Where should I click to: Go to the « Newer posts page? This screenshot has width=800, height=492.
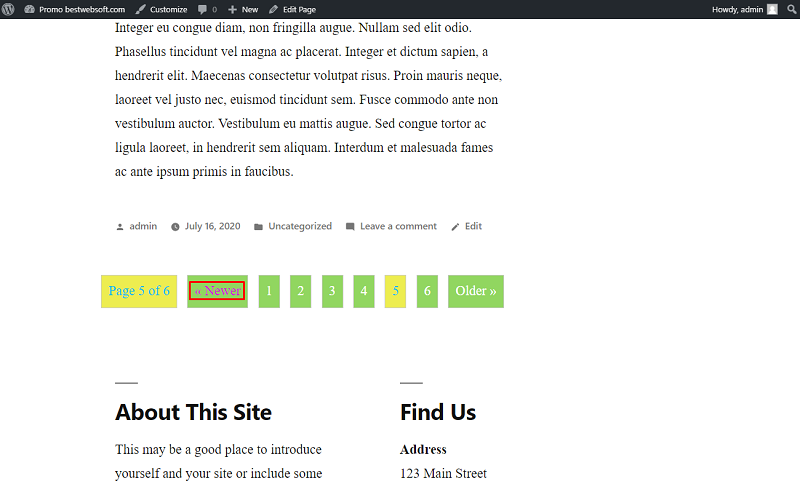tap(217, 291)
